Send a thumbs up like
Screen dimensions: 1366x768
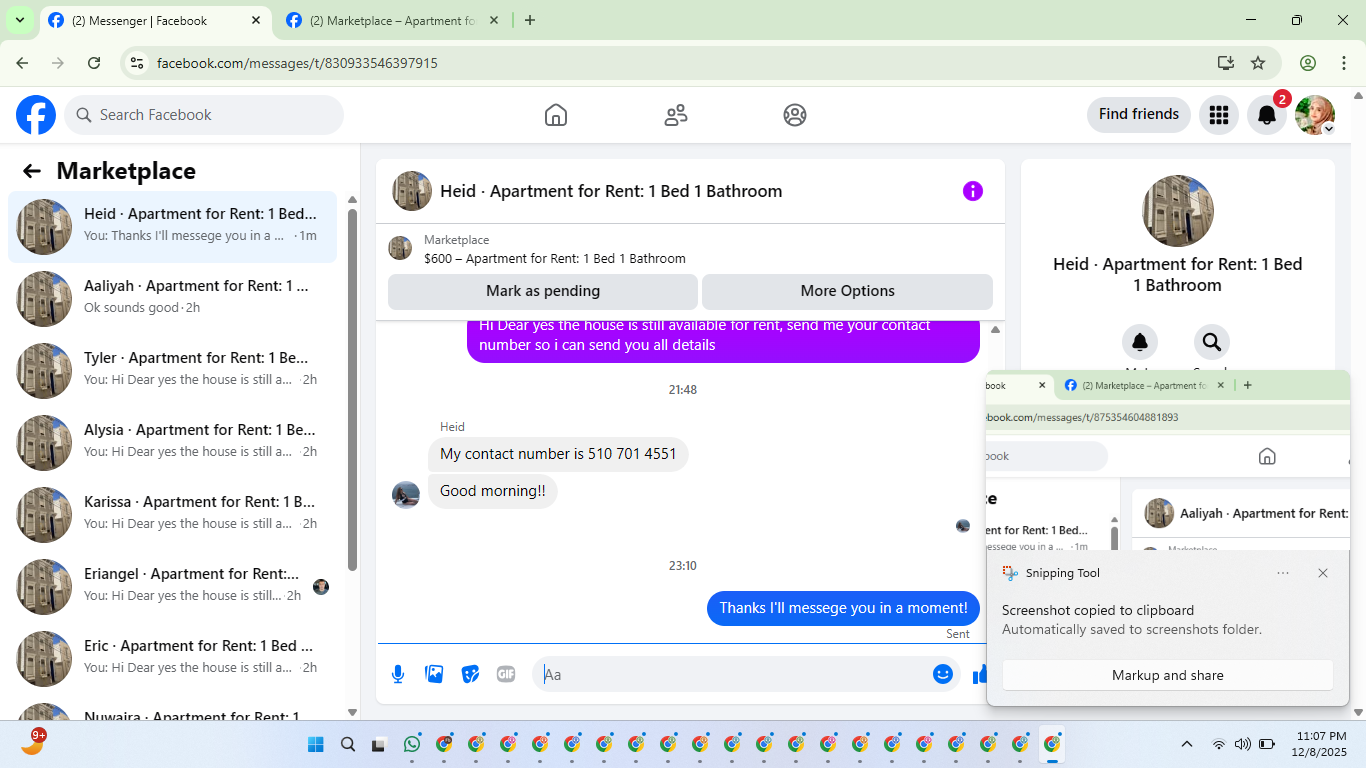pyautogui.click(x=980, y=675)
